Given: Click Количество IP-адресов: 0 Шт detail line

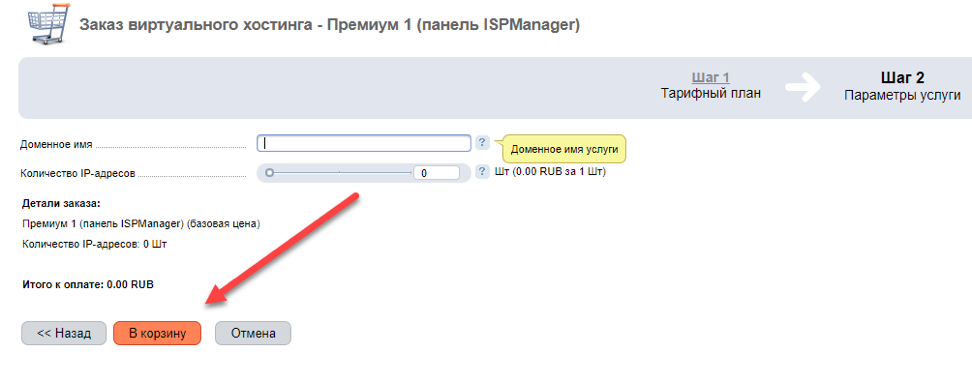Looking at the screenshot, I should pyautogui.click(x=94, y=244).
